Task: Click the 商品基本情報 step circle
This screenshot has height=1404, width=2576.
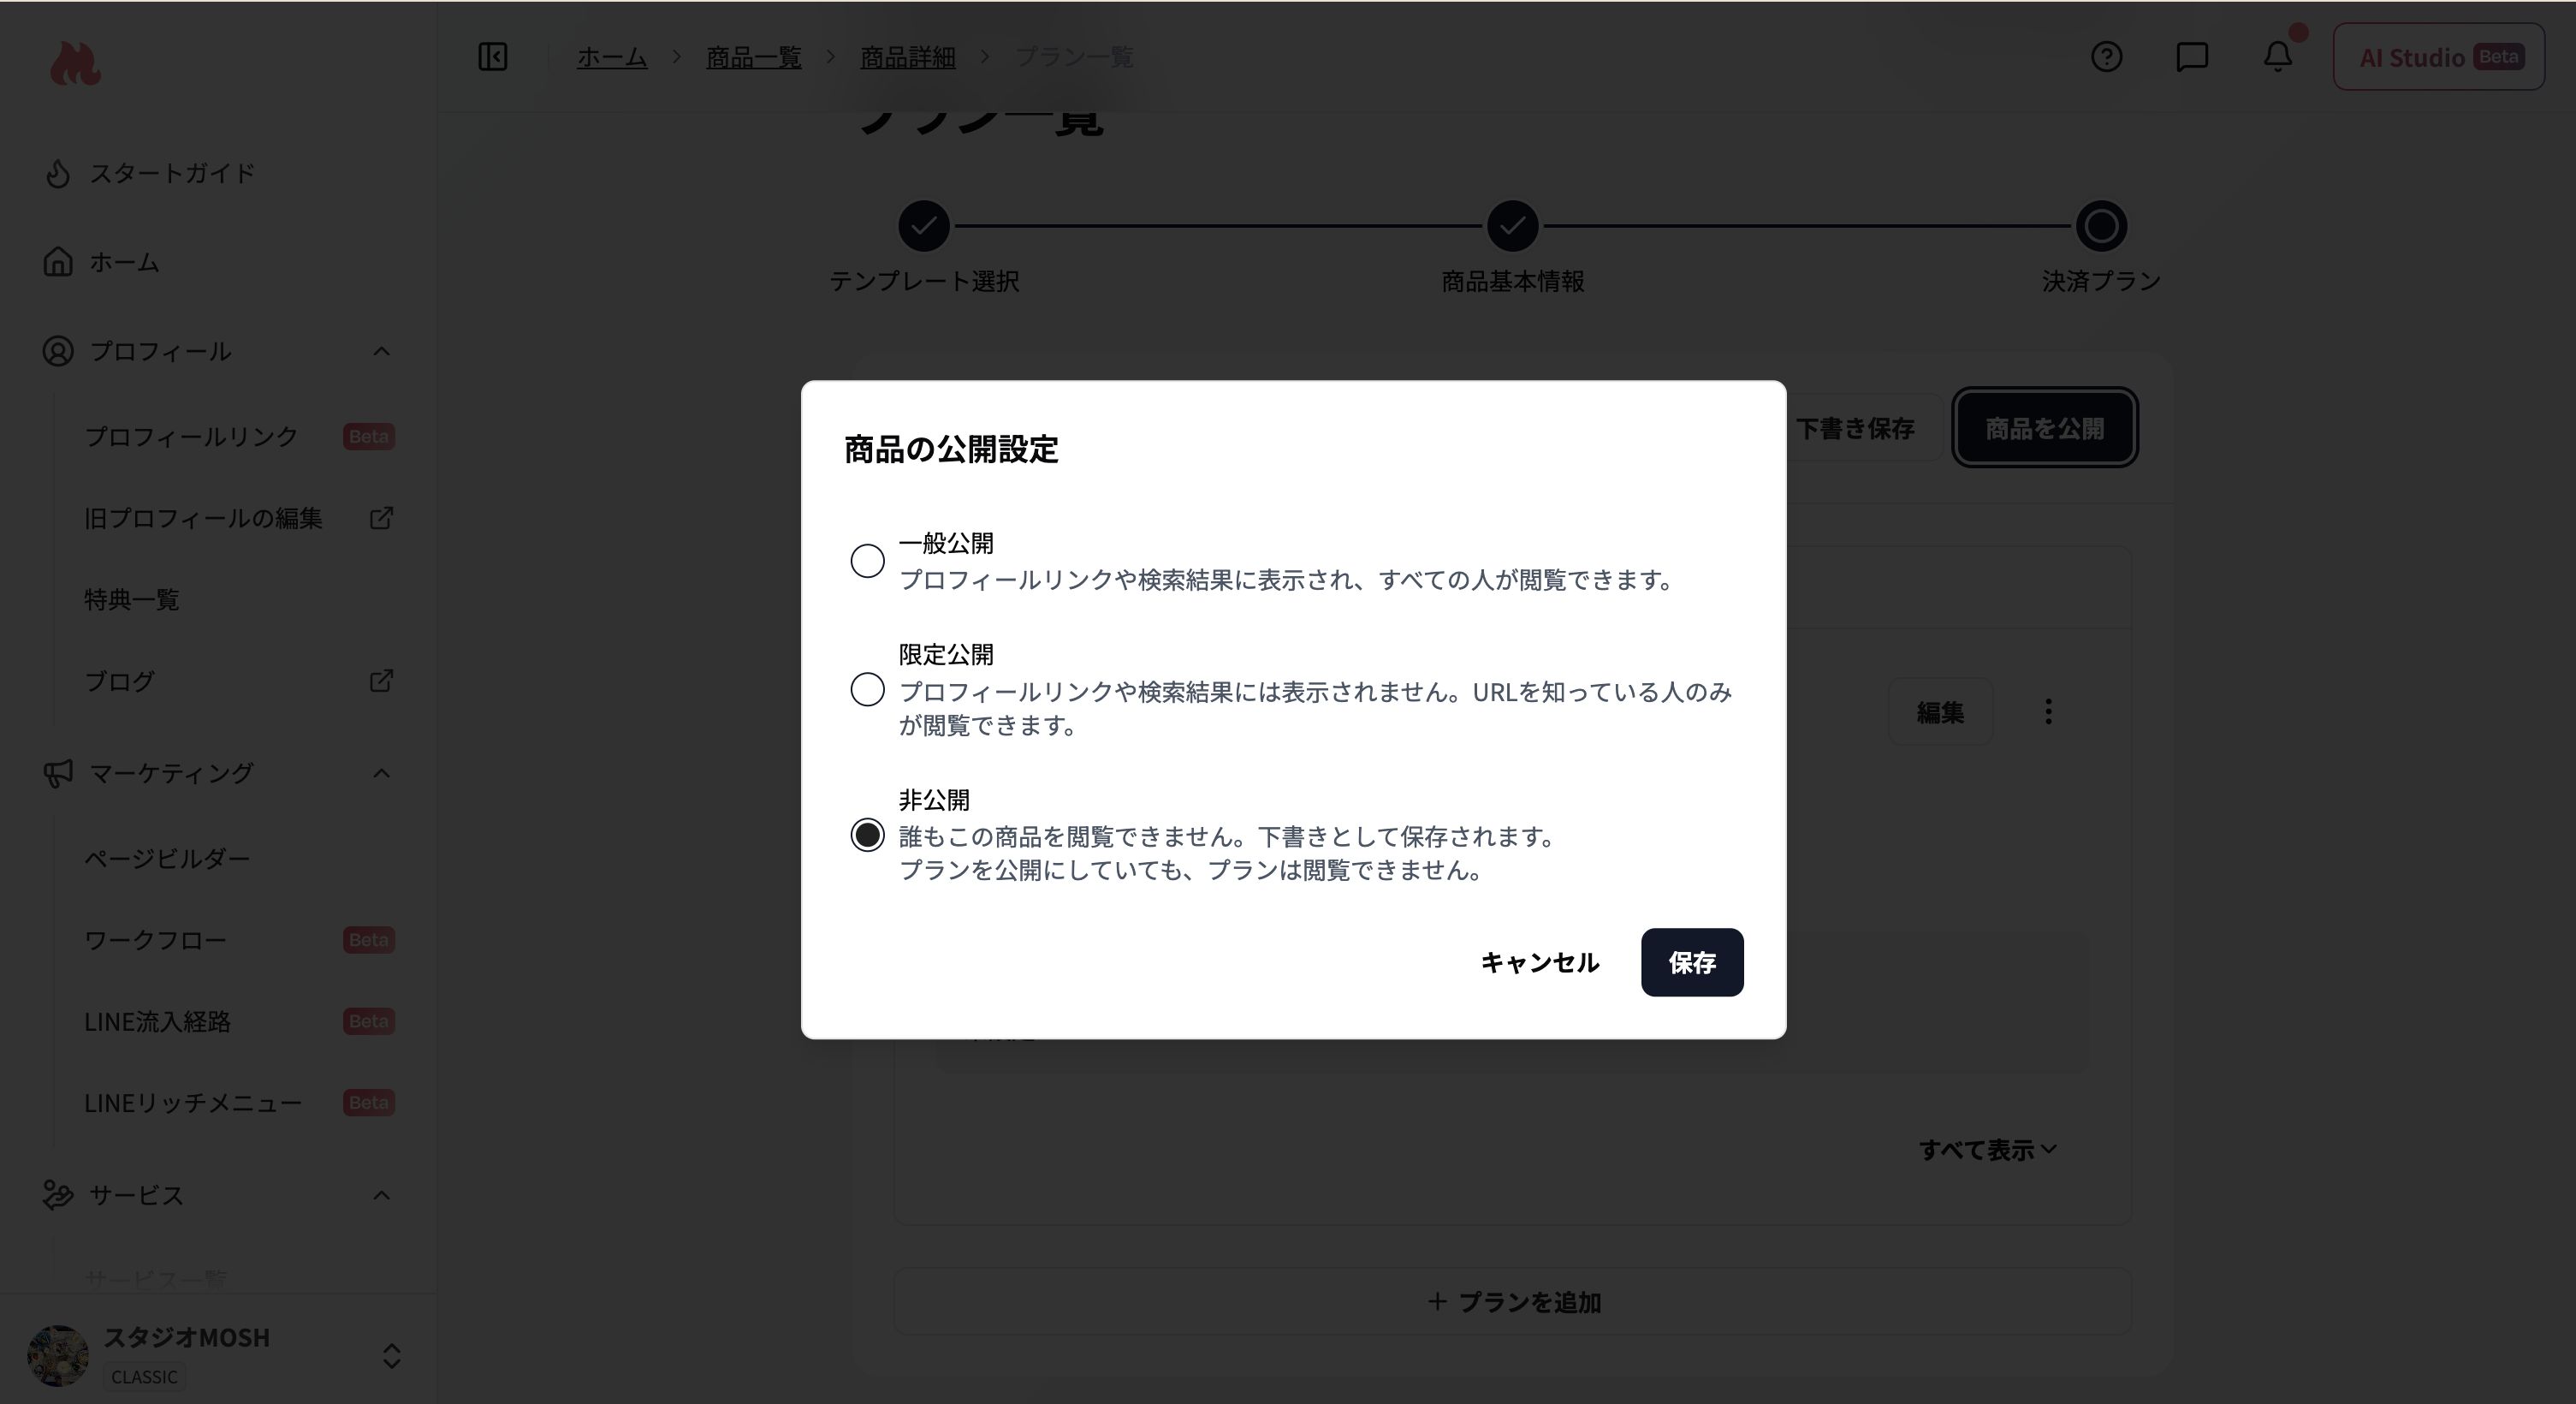Action: pos(1512,226)
